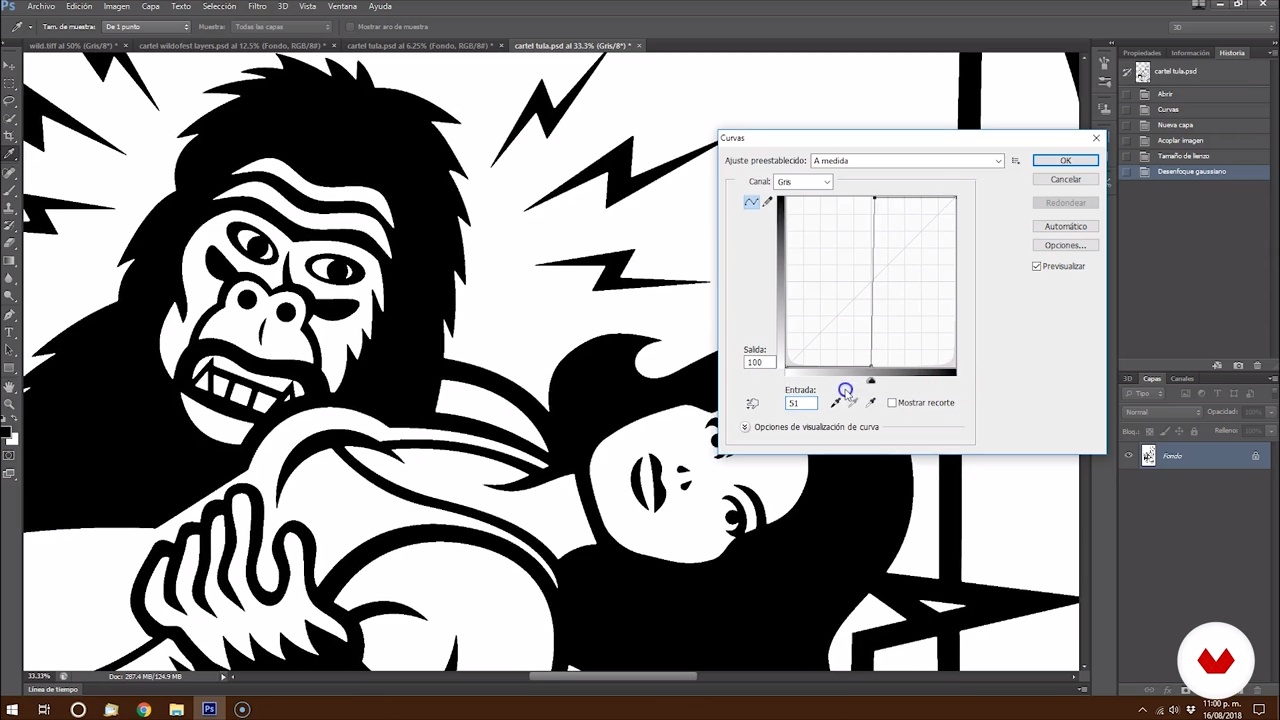Open blend mode Normal dropdown
1280x720 pixels.
(x=1162, y=412)
